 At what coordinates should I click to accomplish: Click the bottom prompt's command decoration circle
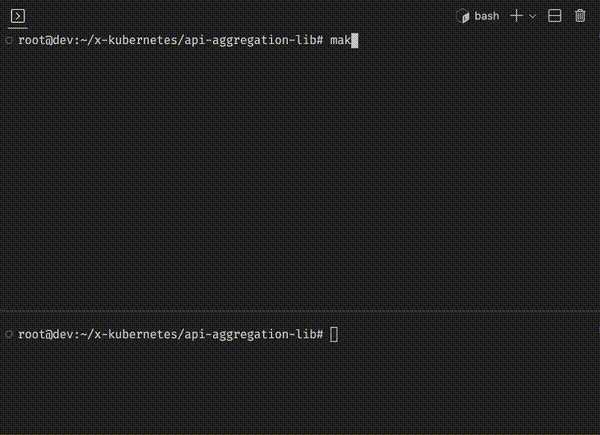(9, 334)
